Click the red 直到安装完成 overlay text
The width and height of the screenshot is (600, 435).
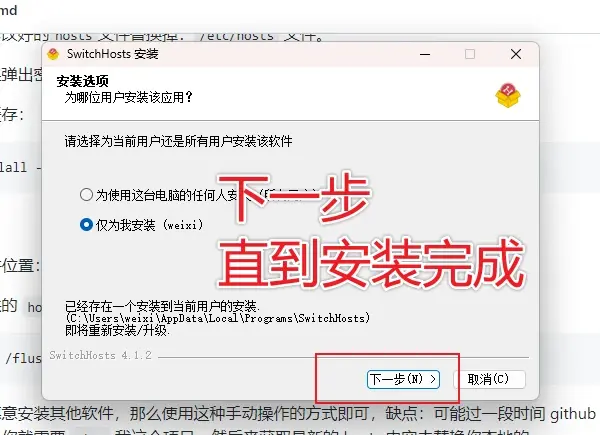[371, 263]
